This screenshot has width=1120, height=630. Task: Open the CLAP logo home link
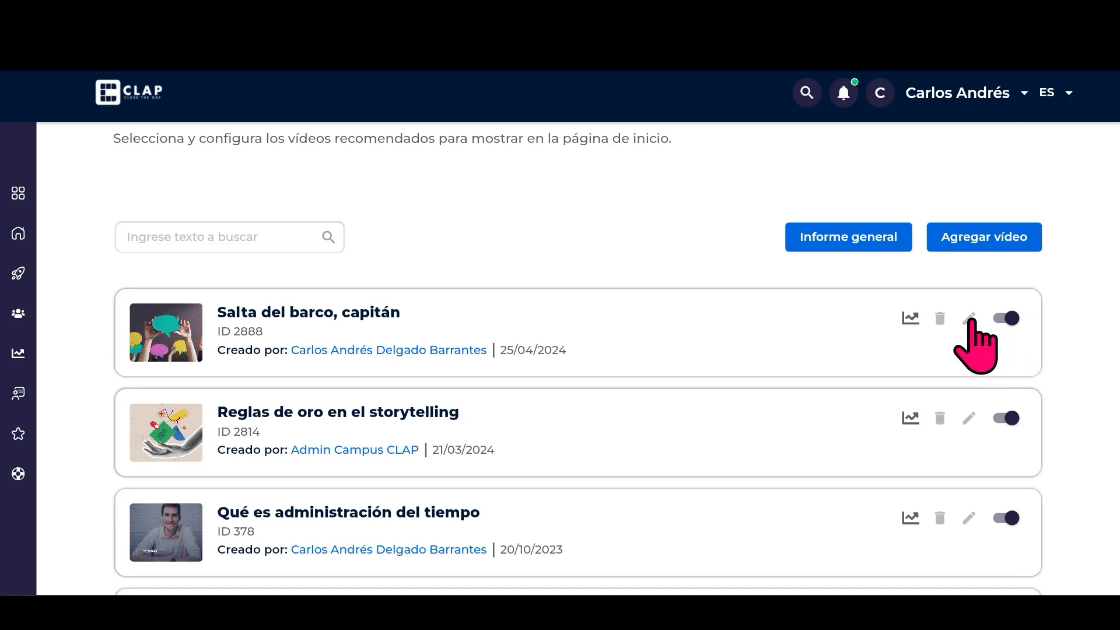point(129,92)
